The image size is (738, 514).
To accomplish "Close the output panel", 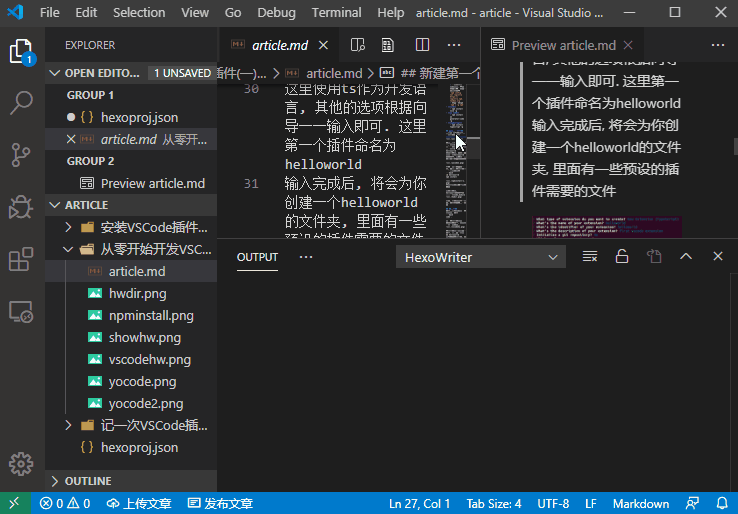I will [x=718, y=257].
